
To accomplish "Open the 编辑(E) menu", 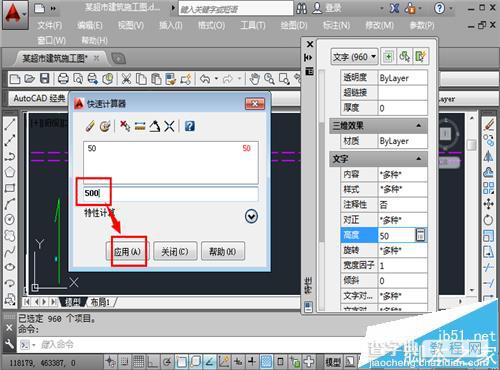I will click(90, 25).
